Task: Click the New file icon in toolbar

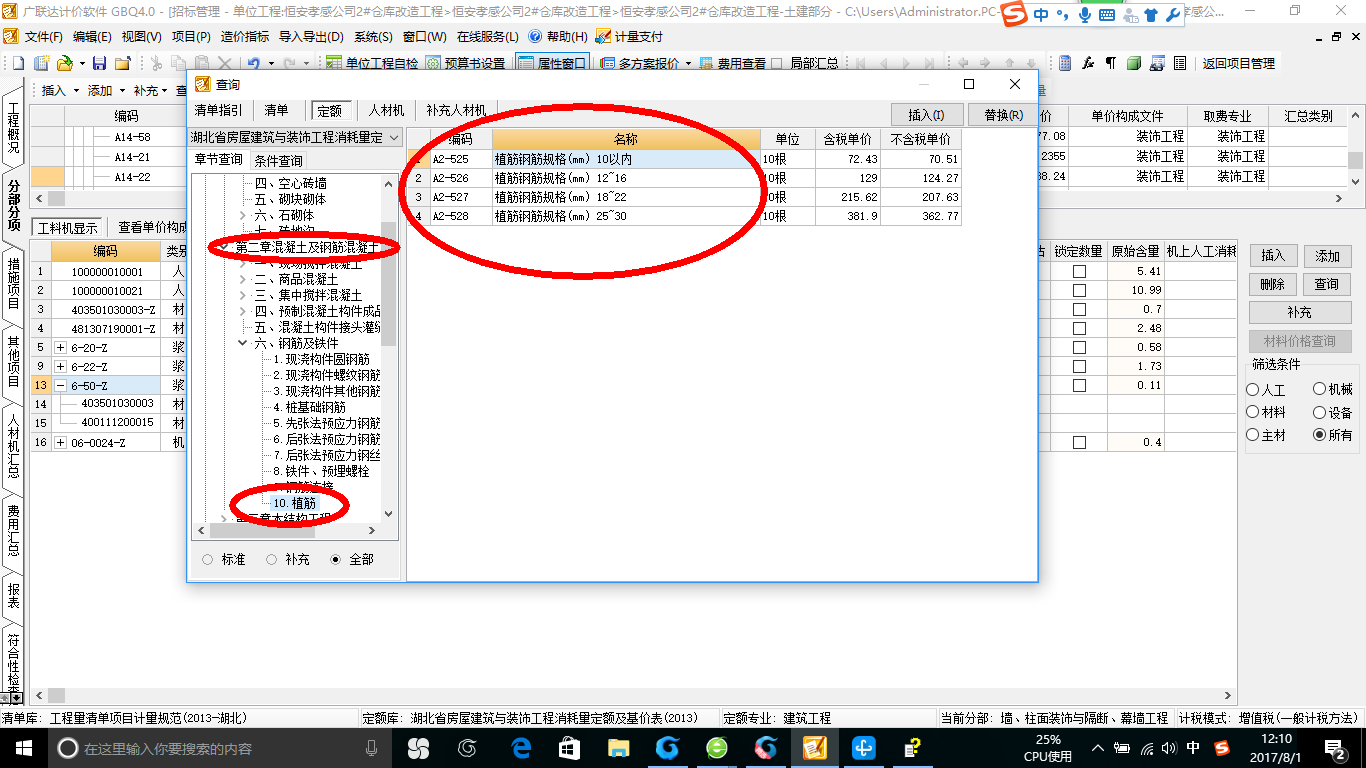Action: tap(18, 63)
